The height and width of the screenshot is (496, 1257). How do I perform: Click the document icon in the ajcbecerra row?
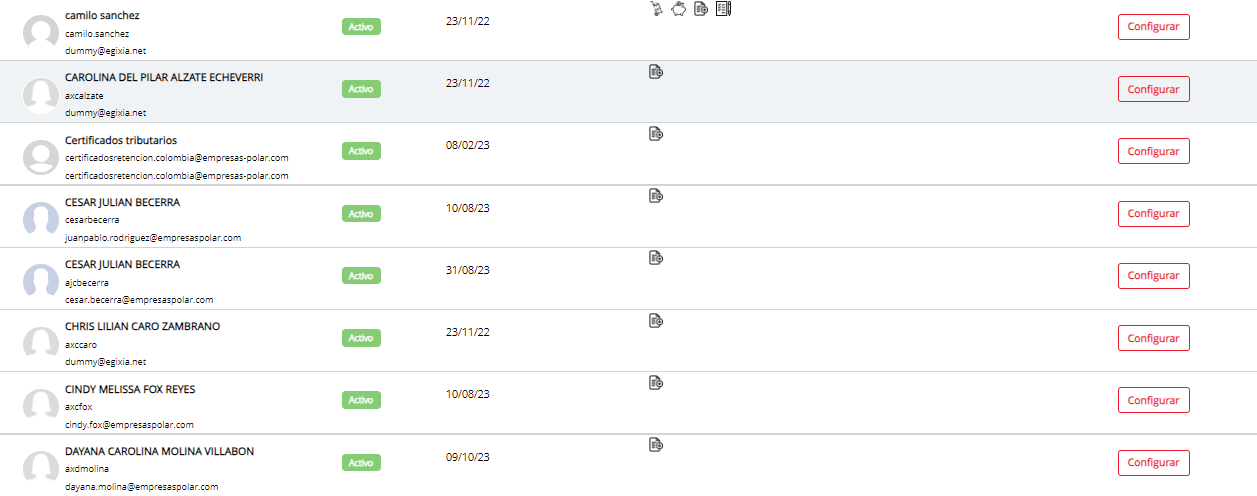656,258
